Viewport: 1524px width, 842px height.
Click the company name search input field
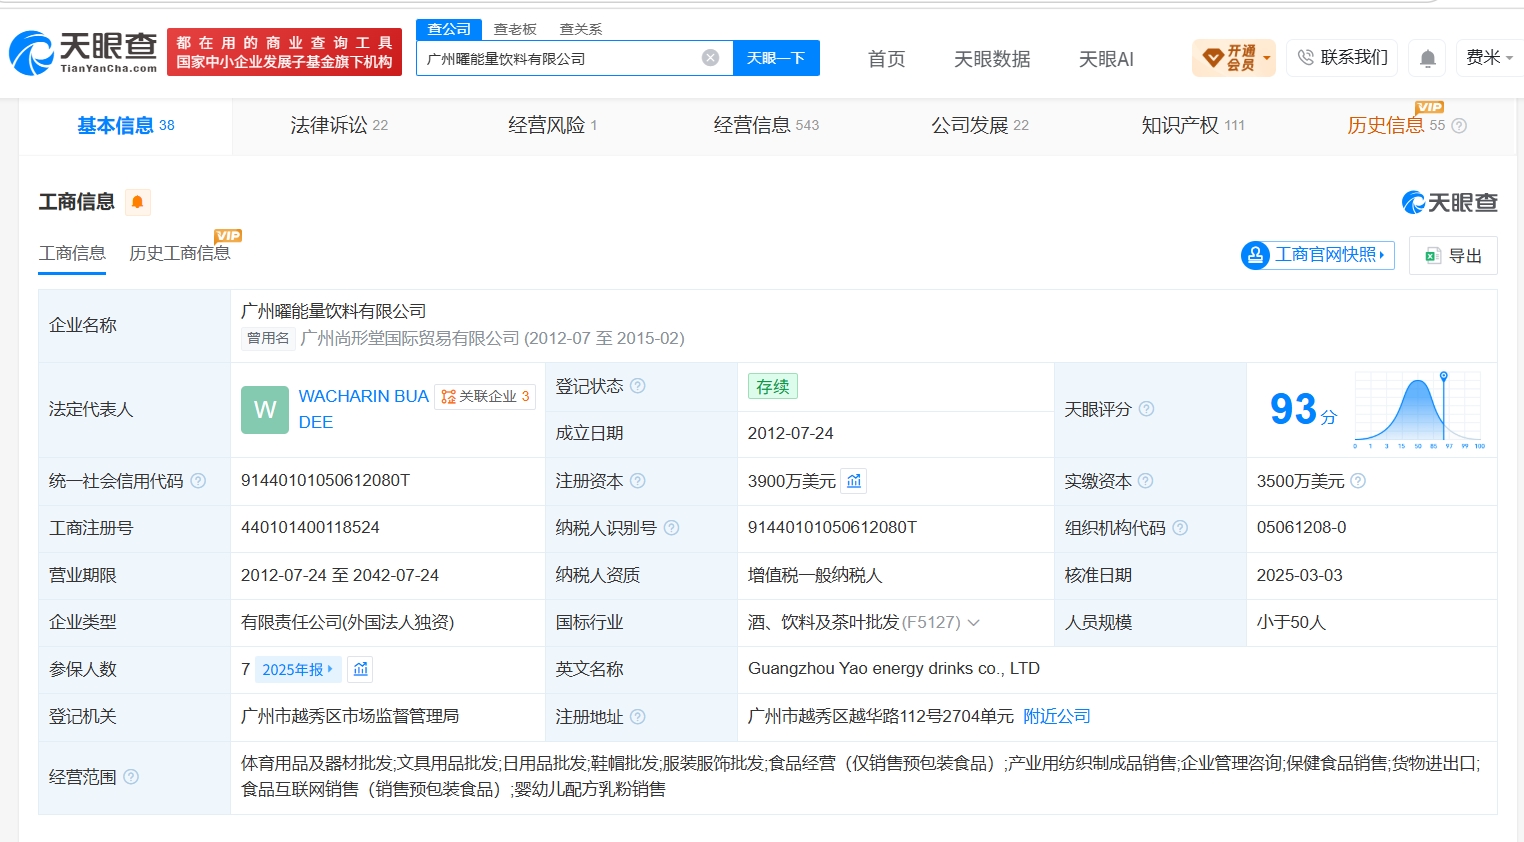point(560,58)
